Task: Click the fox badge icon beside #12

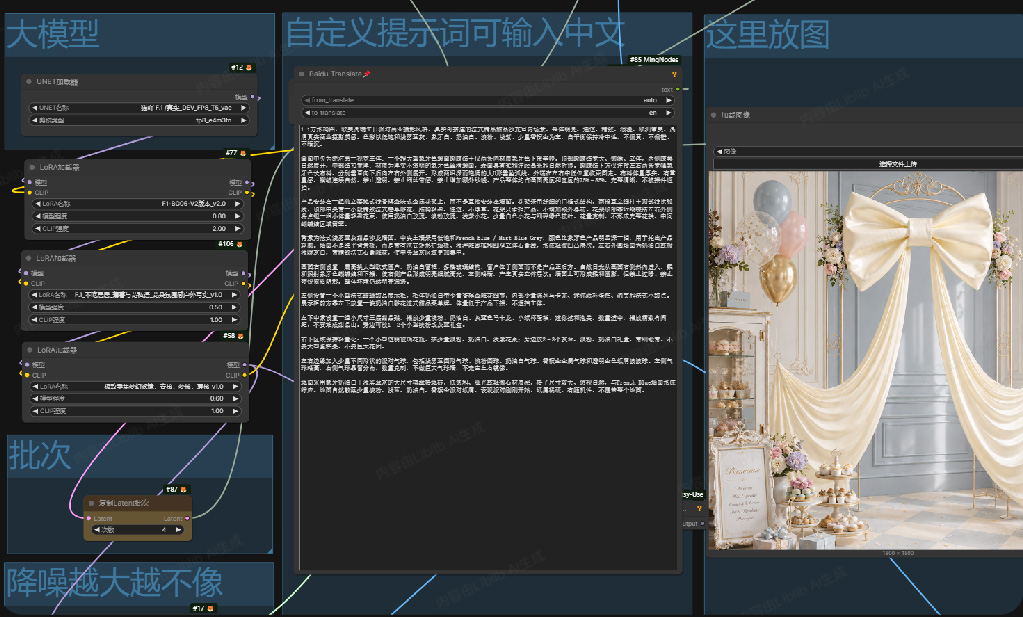Action: tap(249, 67)
